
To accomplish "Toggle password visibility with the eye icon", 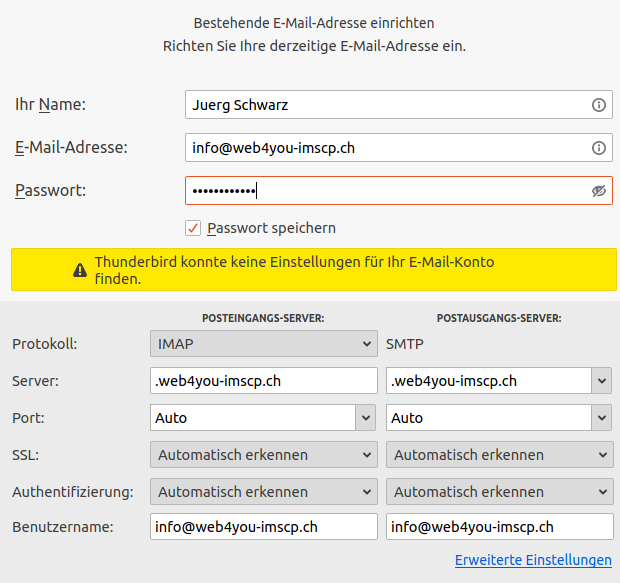I will (x=599, y=191).
